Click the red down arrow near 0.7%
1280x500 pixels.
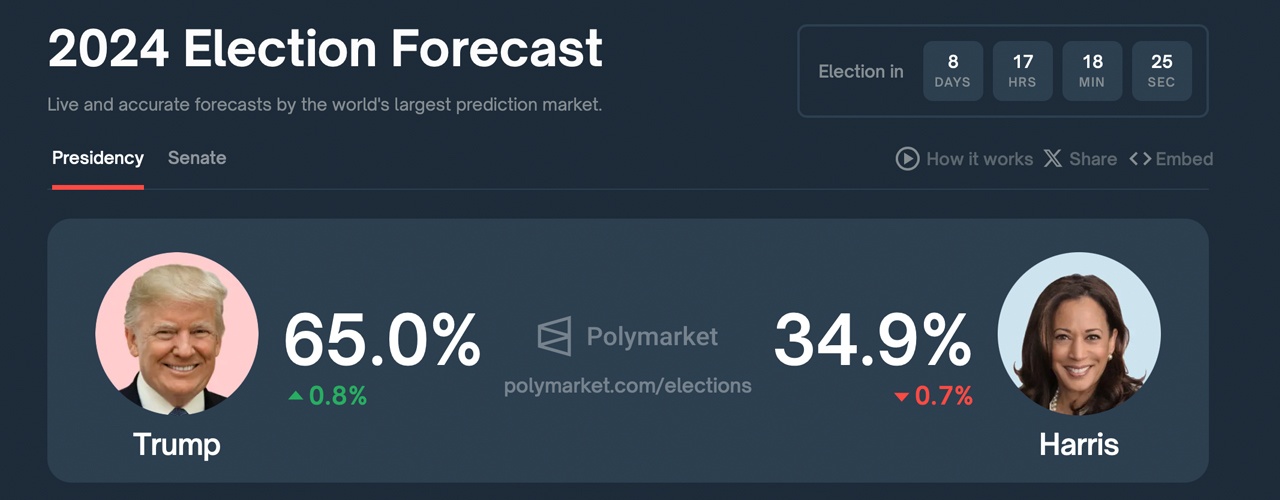click(x=901, y=397)
